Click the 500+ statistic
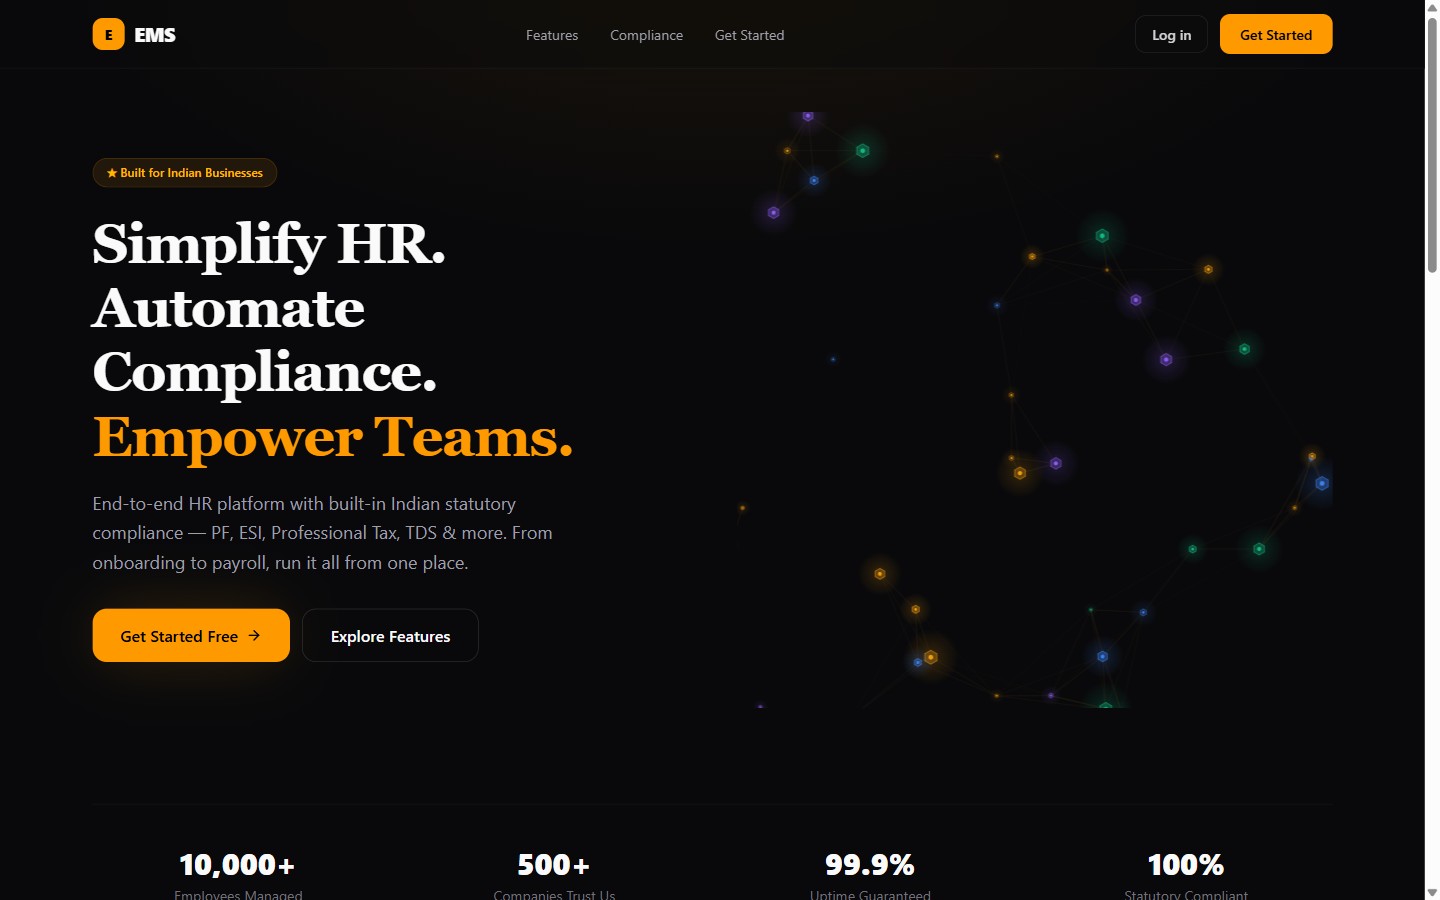Viewport: 1440px width, 900px height. click(554, 864)
